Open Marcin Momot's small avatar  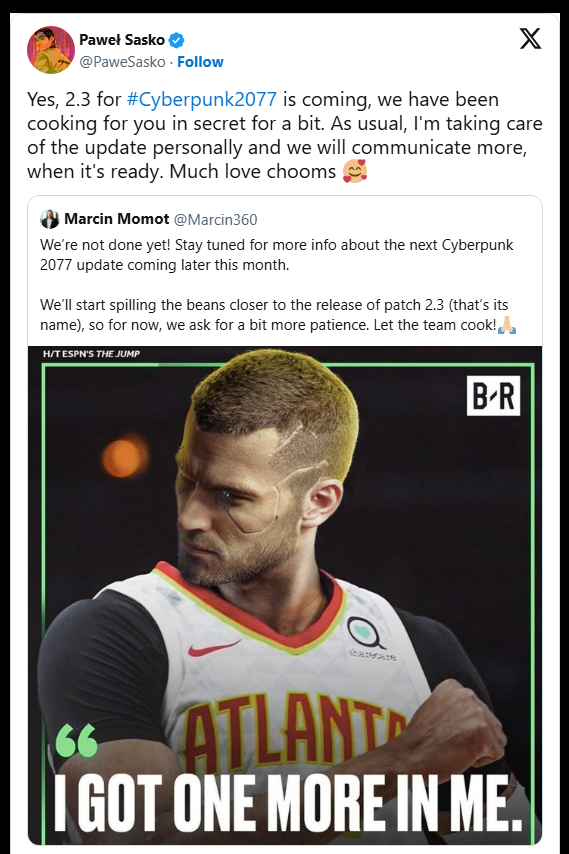pos(50,219)
